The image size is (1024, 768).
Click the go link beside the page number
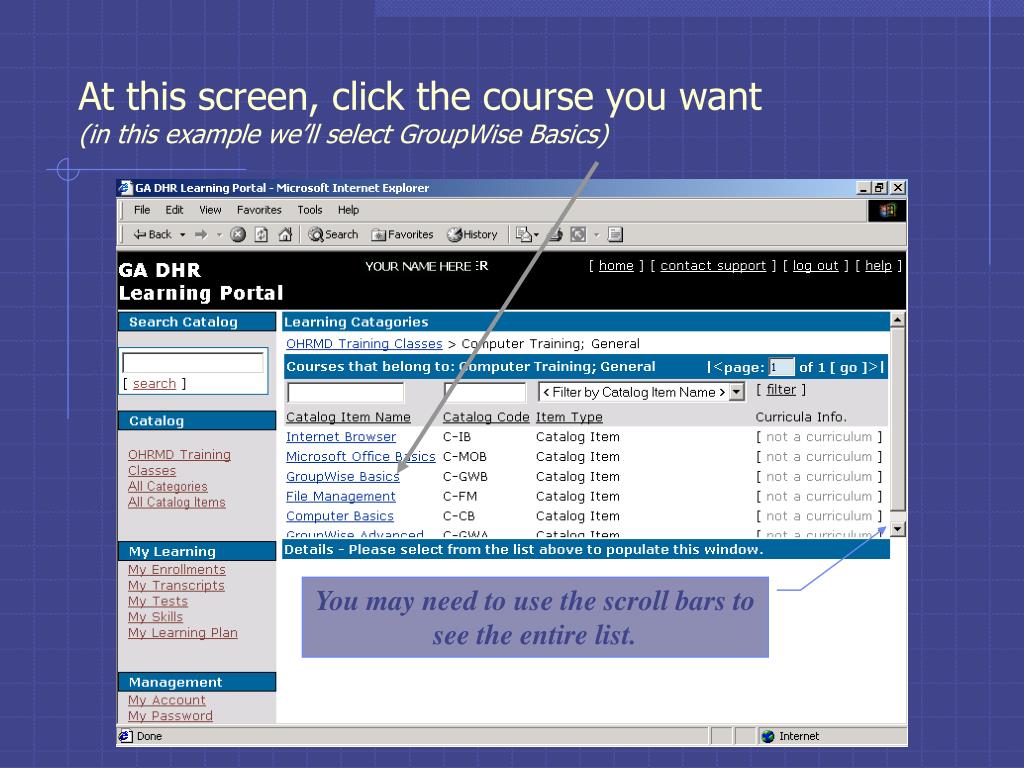[x=848, y=367]
